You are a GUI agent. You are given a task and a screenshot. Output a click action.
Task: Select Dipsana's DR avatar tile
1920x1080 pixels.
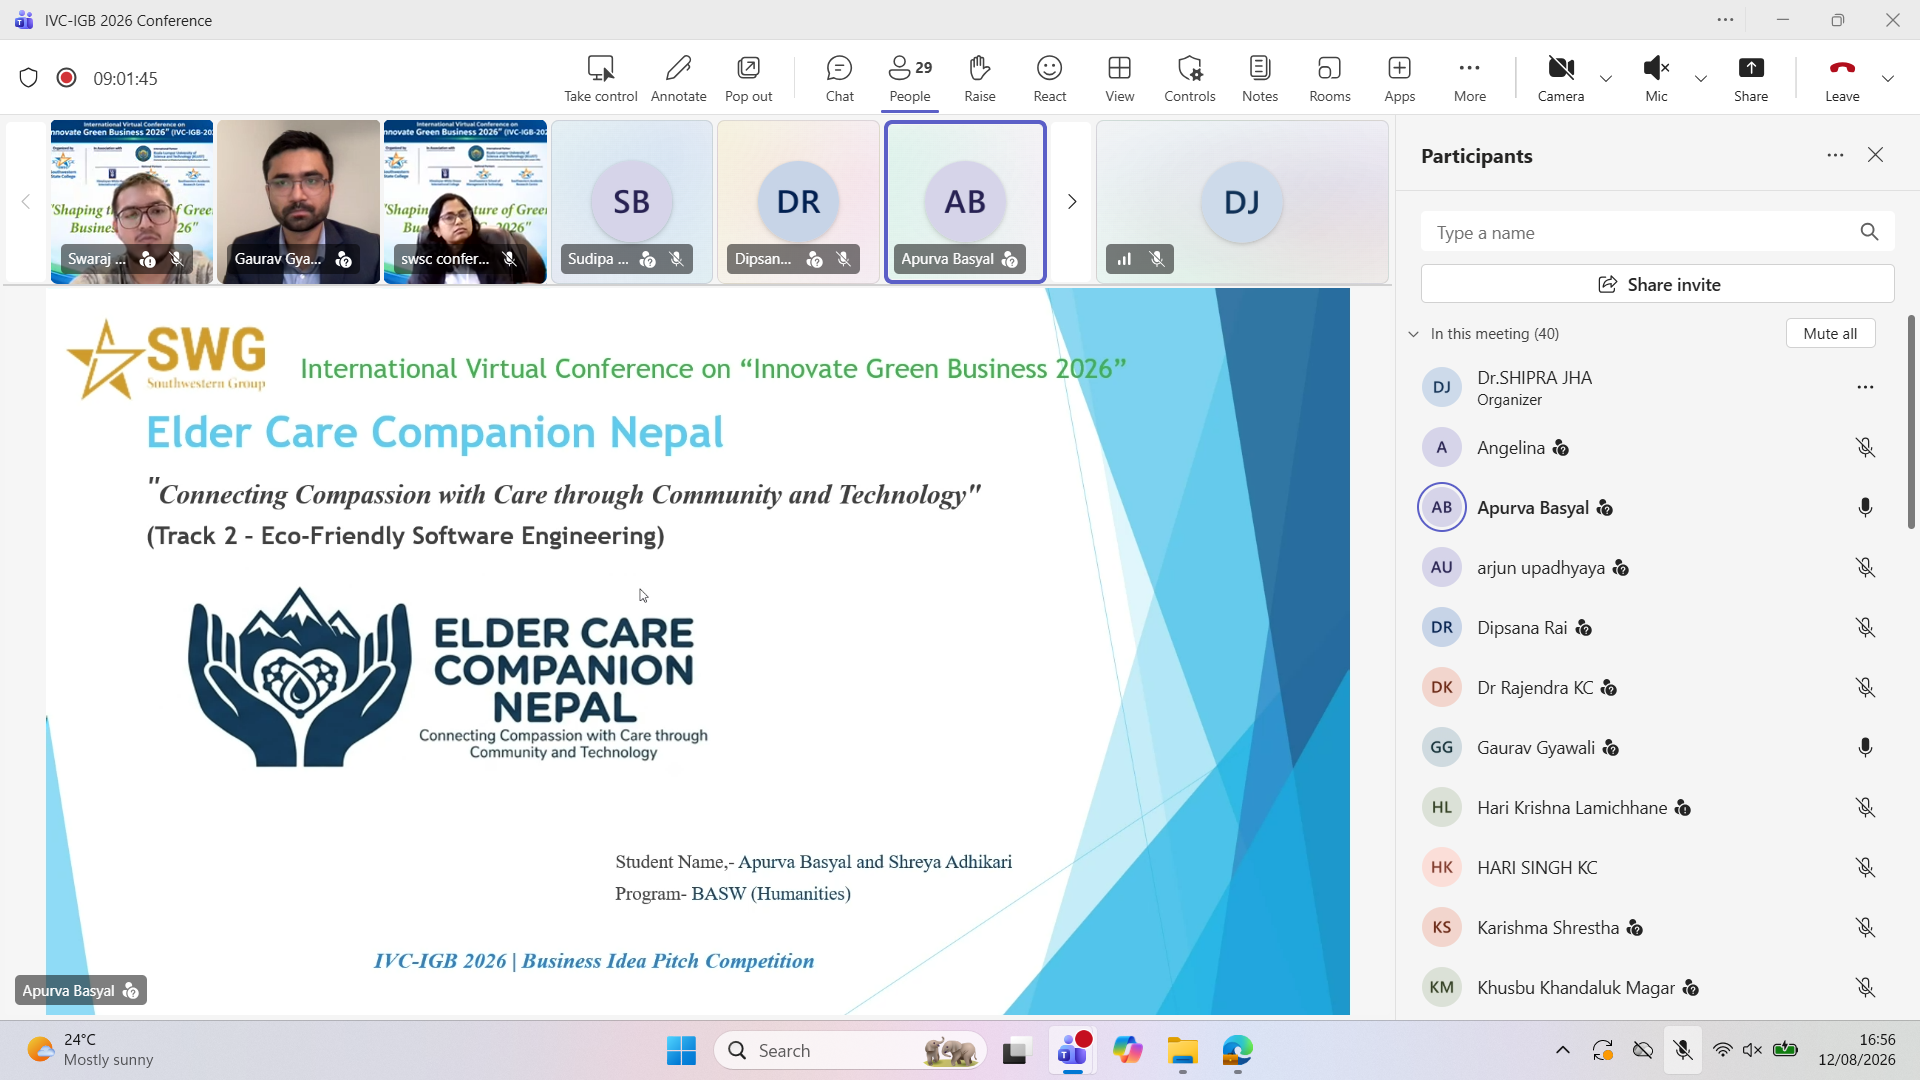pos(798,202)
